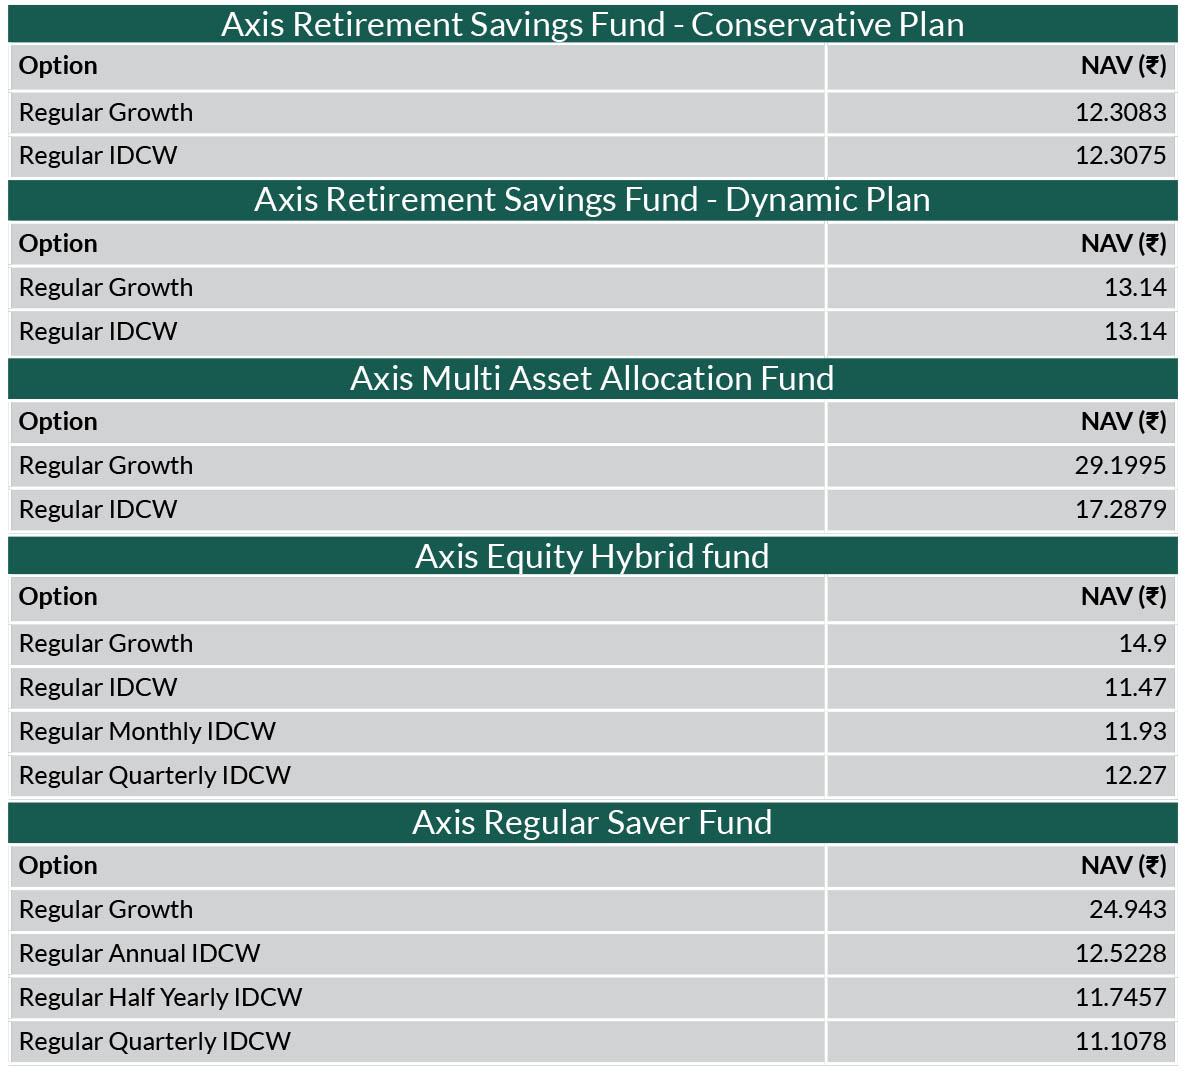The height and width of the screenshot is (1073, 1184).
Task: Select the Axis Multi Asset Allocation Fund heading
Action: tap(592, 378)
